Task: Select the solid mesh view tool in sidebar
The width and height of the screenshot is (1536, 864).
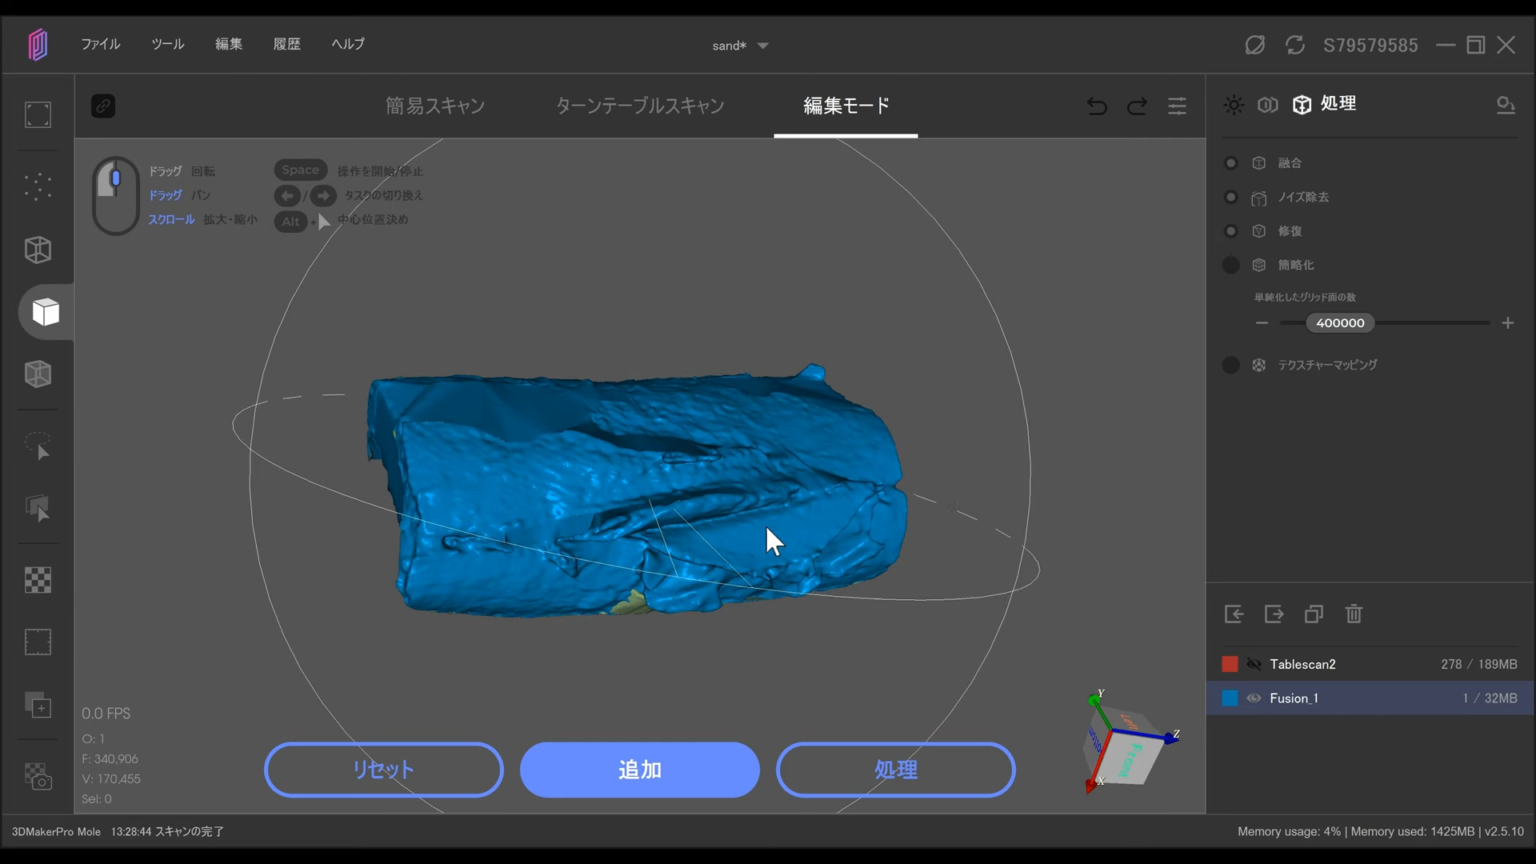Action: coord(45,311)
